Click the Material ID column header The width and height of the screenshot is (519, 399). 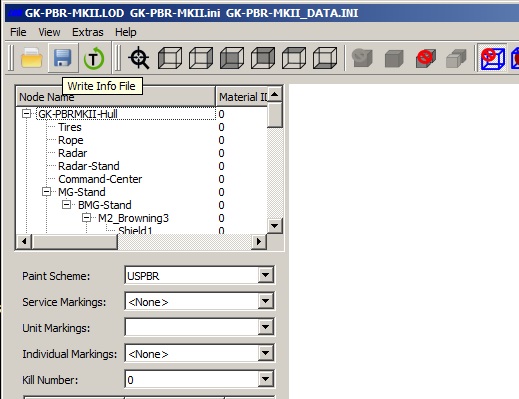click(x=242, y=97)
